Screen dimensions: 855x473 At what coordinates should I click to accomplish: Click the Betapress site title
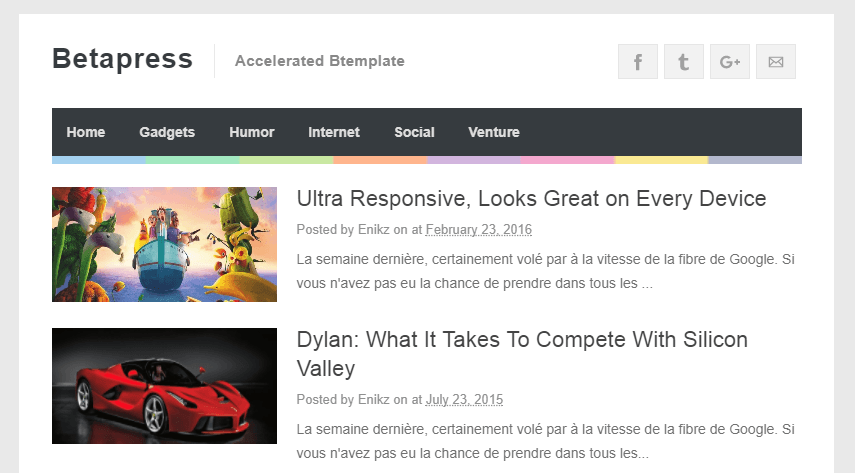pos(122,59)
